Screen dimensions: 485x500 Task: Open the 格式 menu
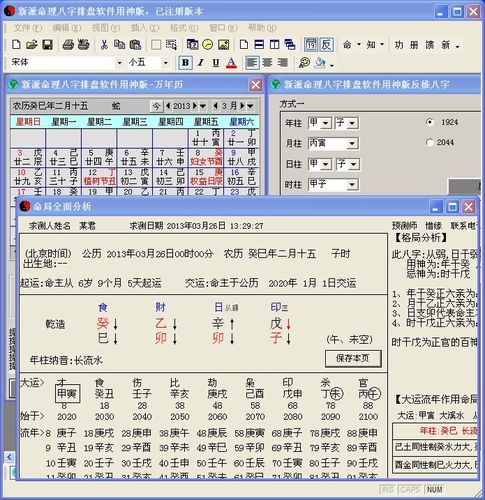[184, 28]
